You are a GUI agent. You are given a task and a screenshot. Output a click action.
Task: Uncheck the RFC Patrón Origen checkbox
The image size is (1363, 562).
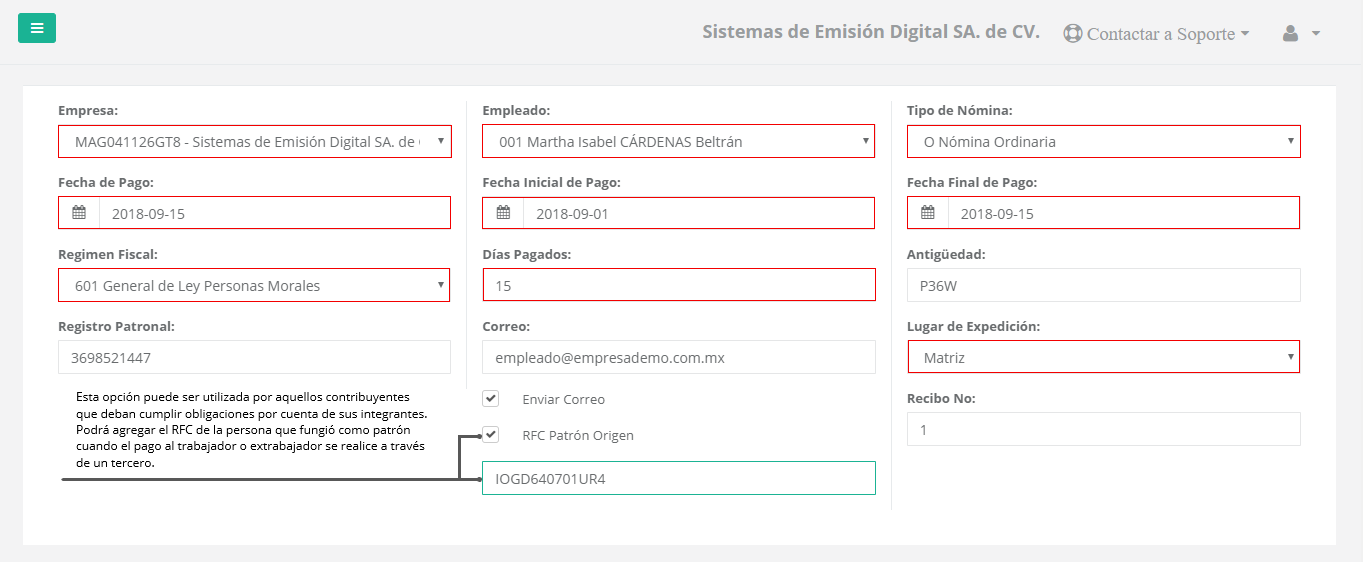[490, 434]
